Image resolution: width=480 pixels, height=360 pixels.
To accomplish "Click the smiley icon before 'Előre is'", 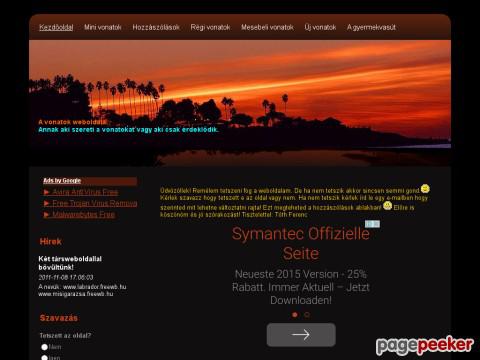I will tap(387, 206).
